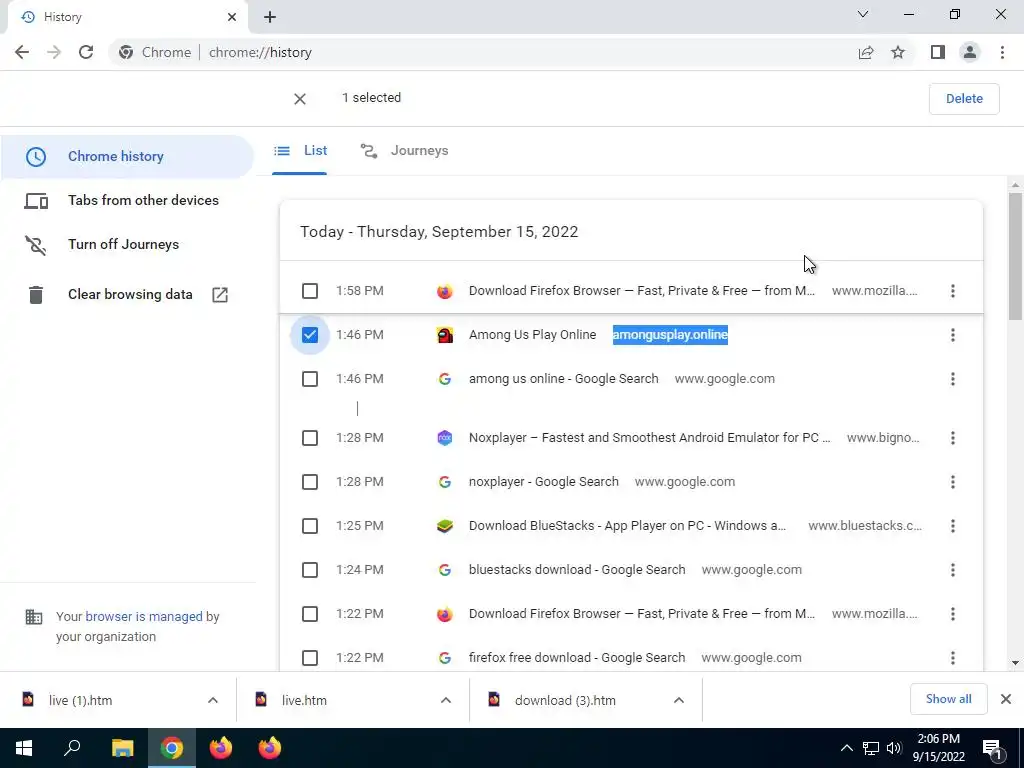The height and width of the screenshot is (768, 1024).
Task: Expand options for download (3).htm
Action: coord(679,700)
